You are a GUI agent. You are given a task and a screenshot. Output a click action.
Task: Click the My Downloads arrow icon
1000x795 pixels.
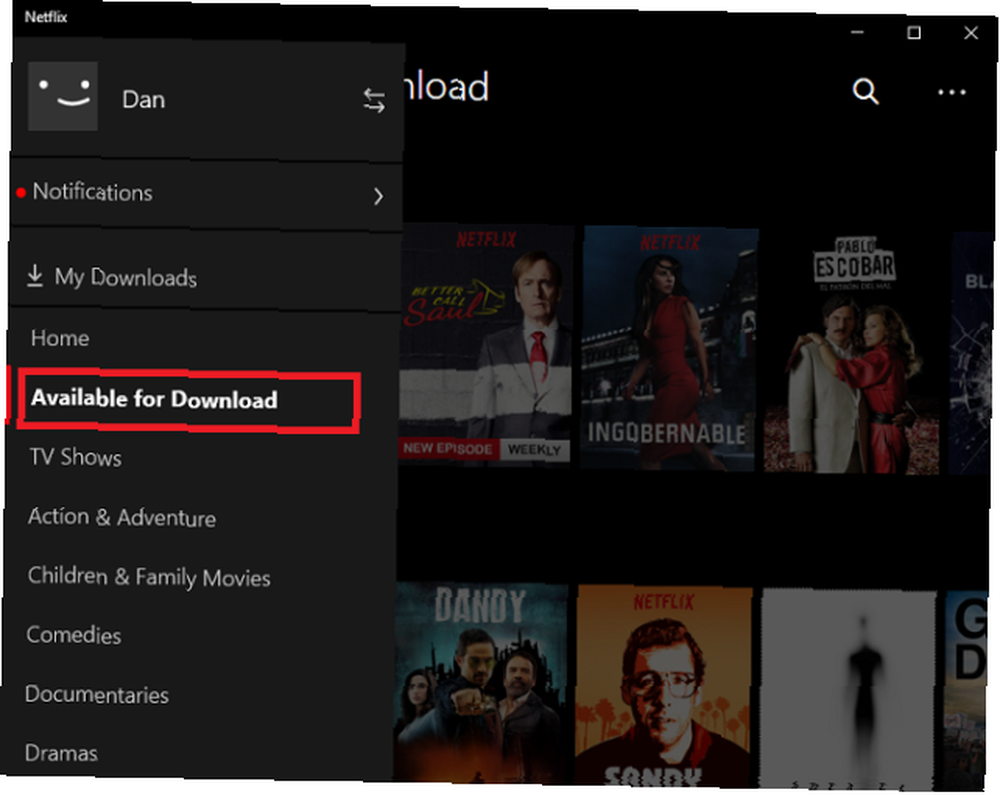point(35,275)
